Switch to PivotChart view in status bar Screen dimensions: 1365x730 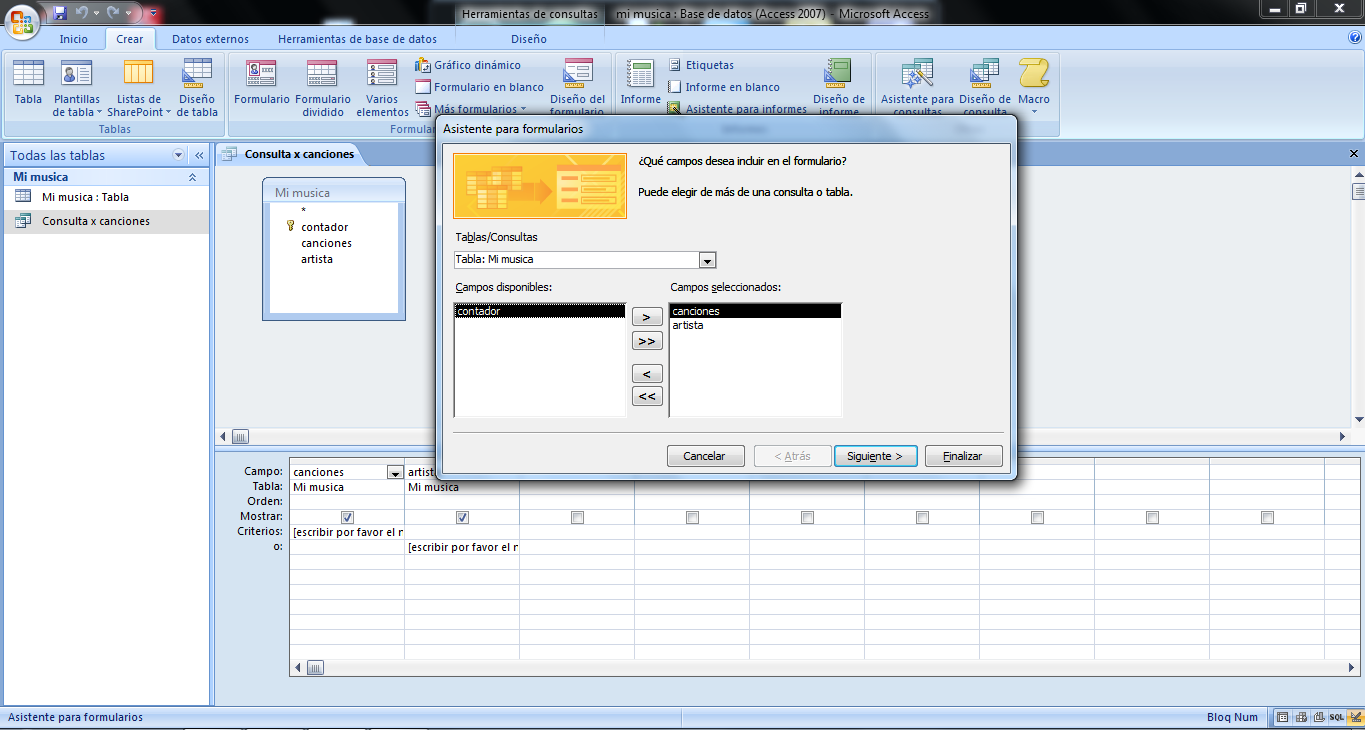[x=1319, y=717]
